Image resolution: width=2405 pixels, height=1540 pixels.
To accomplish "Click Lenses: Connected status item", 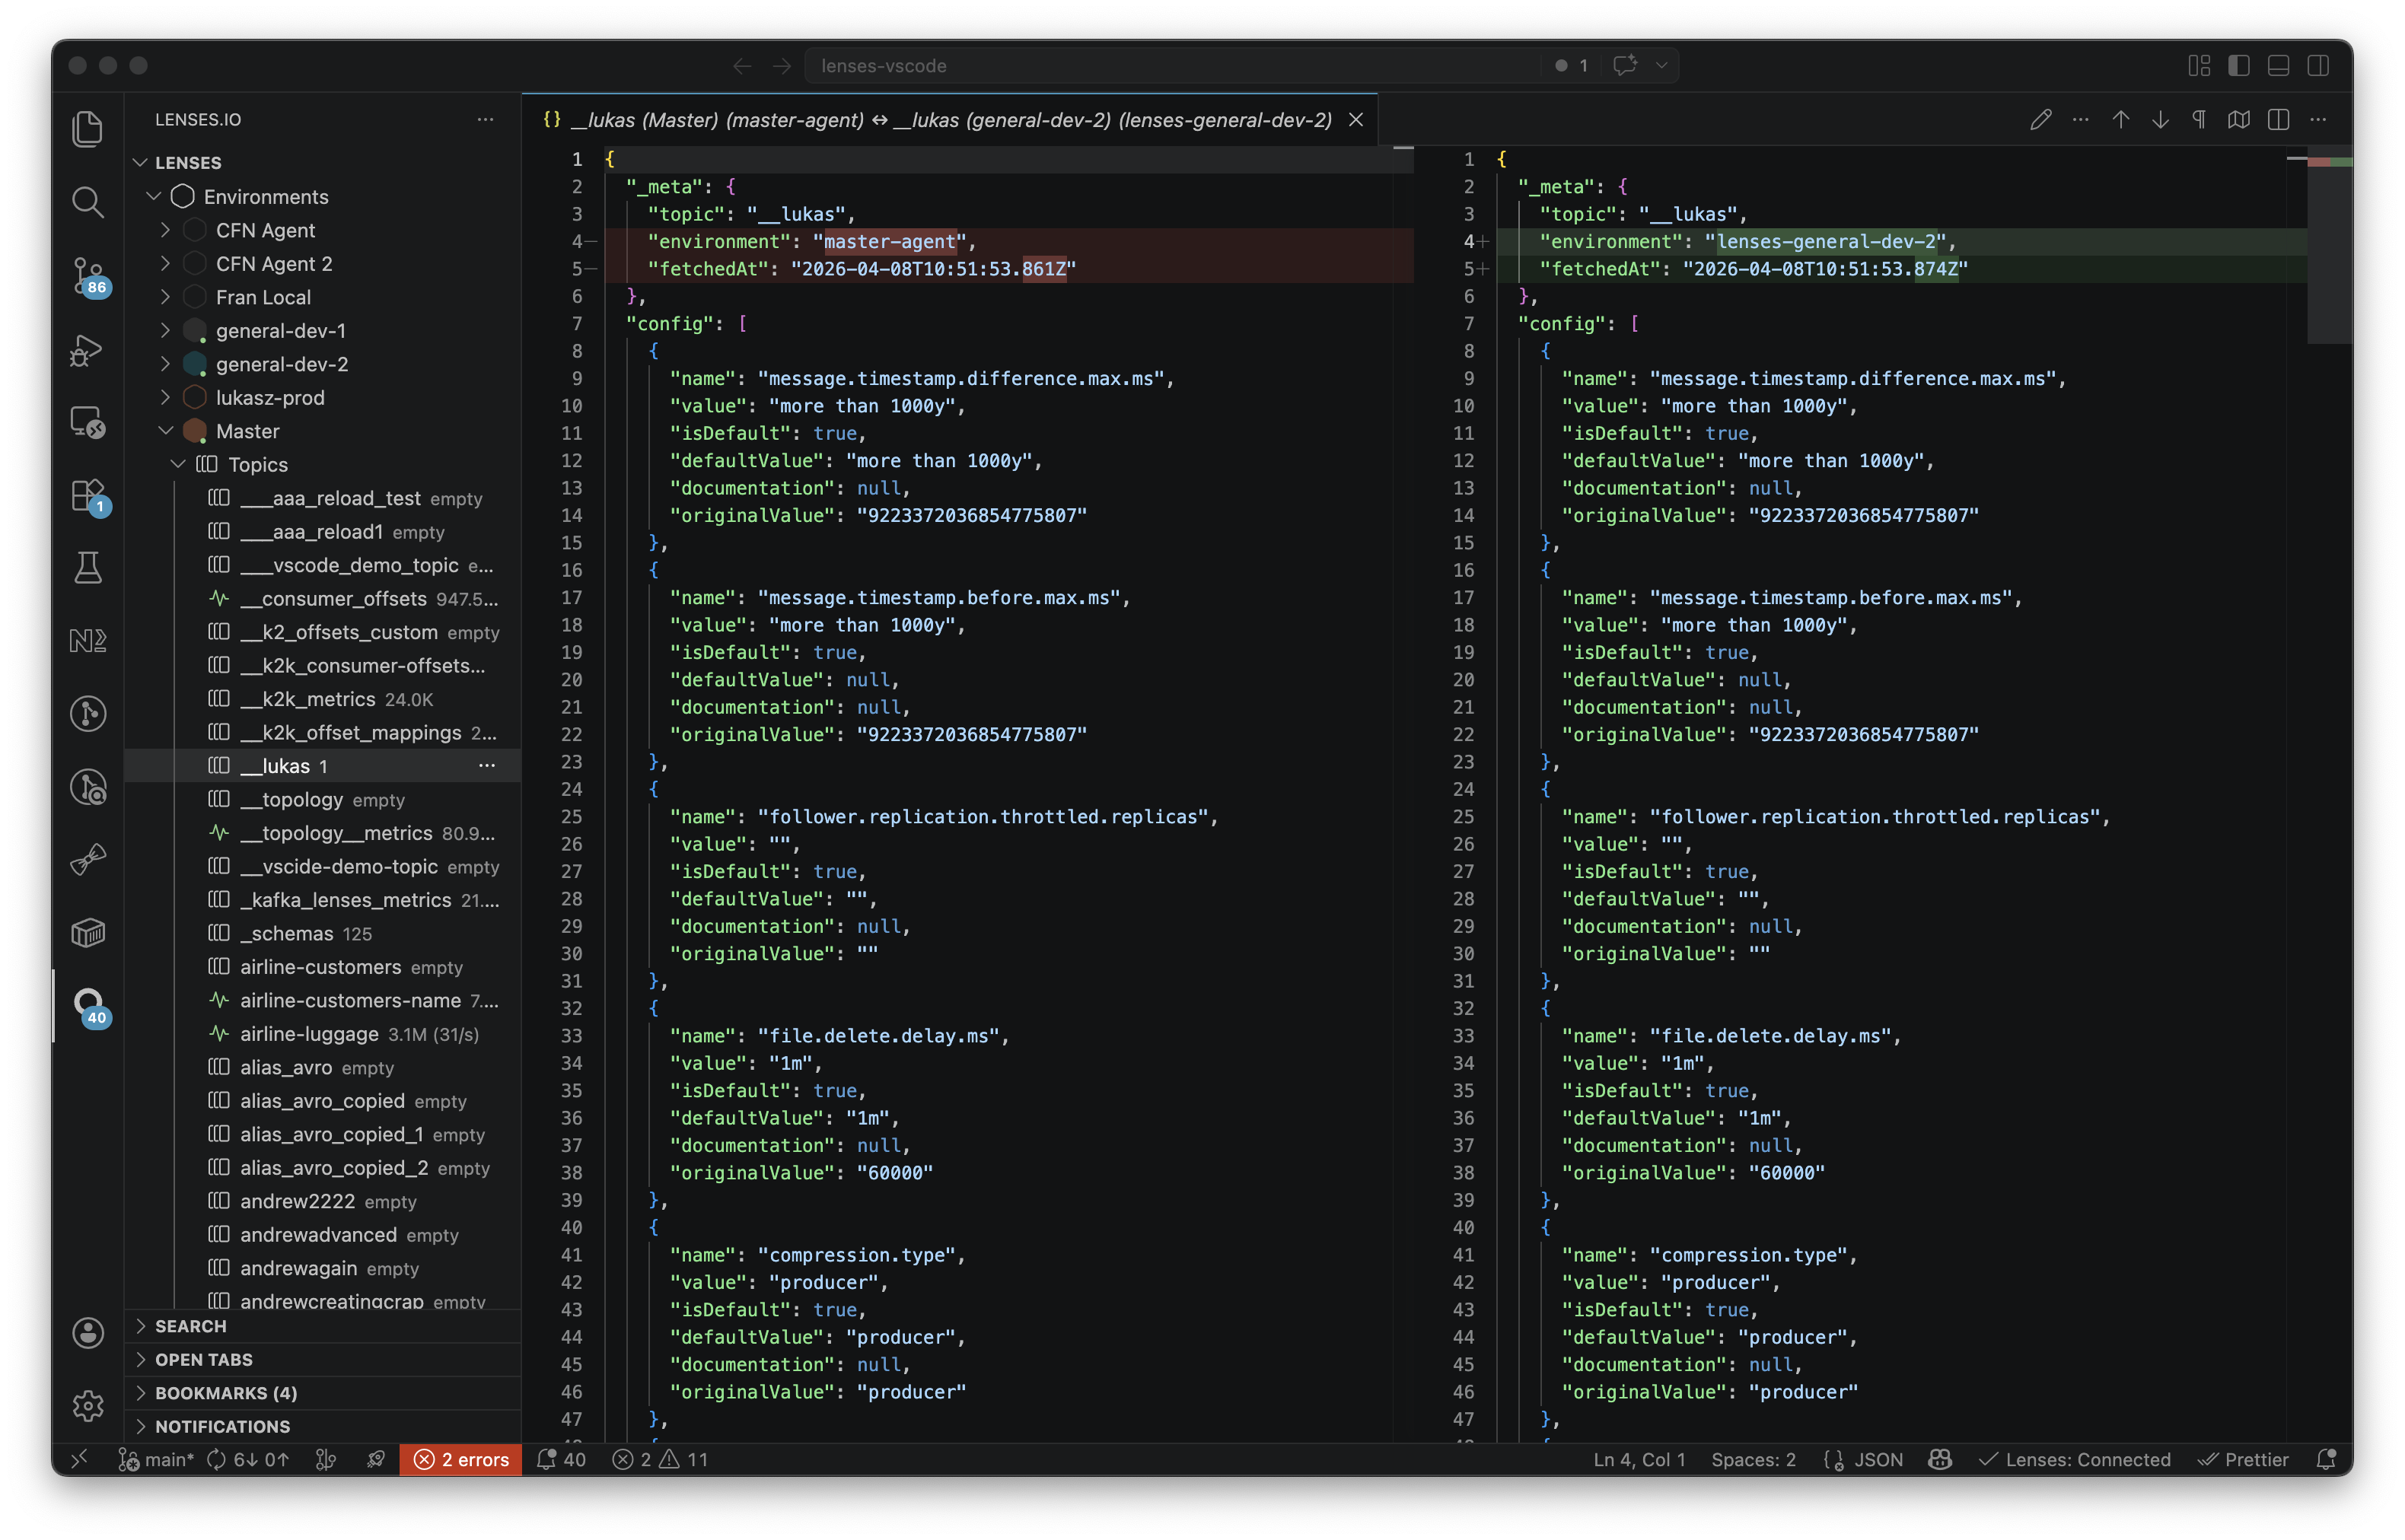I will click(2075, 1459).
